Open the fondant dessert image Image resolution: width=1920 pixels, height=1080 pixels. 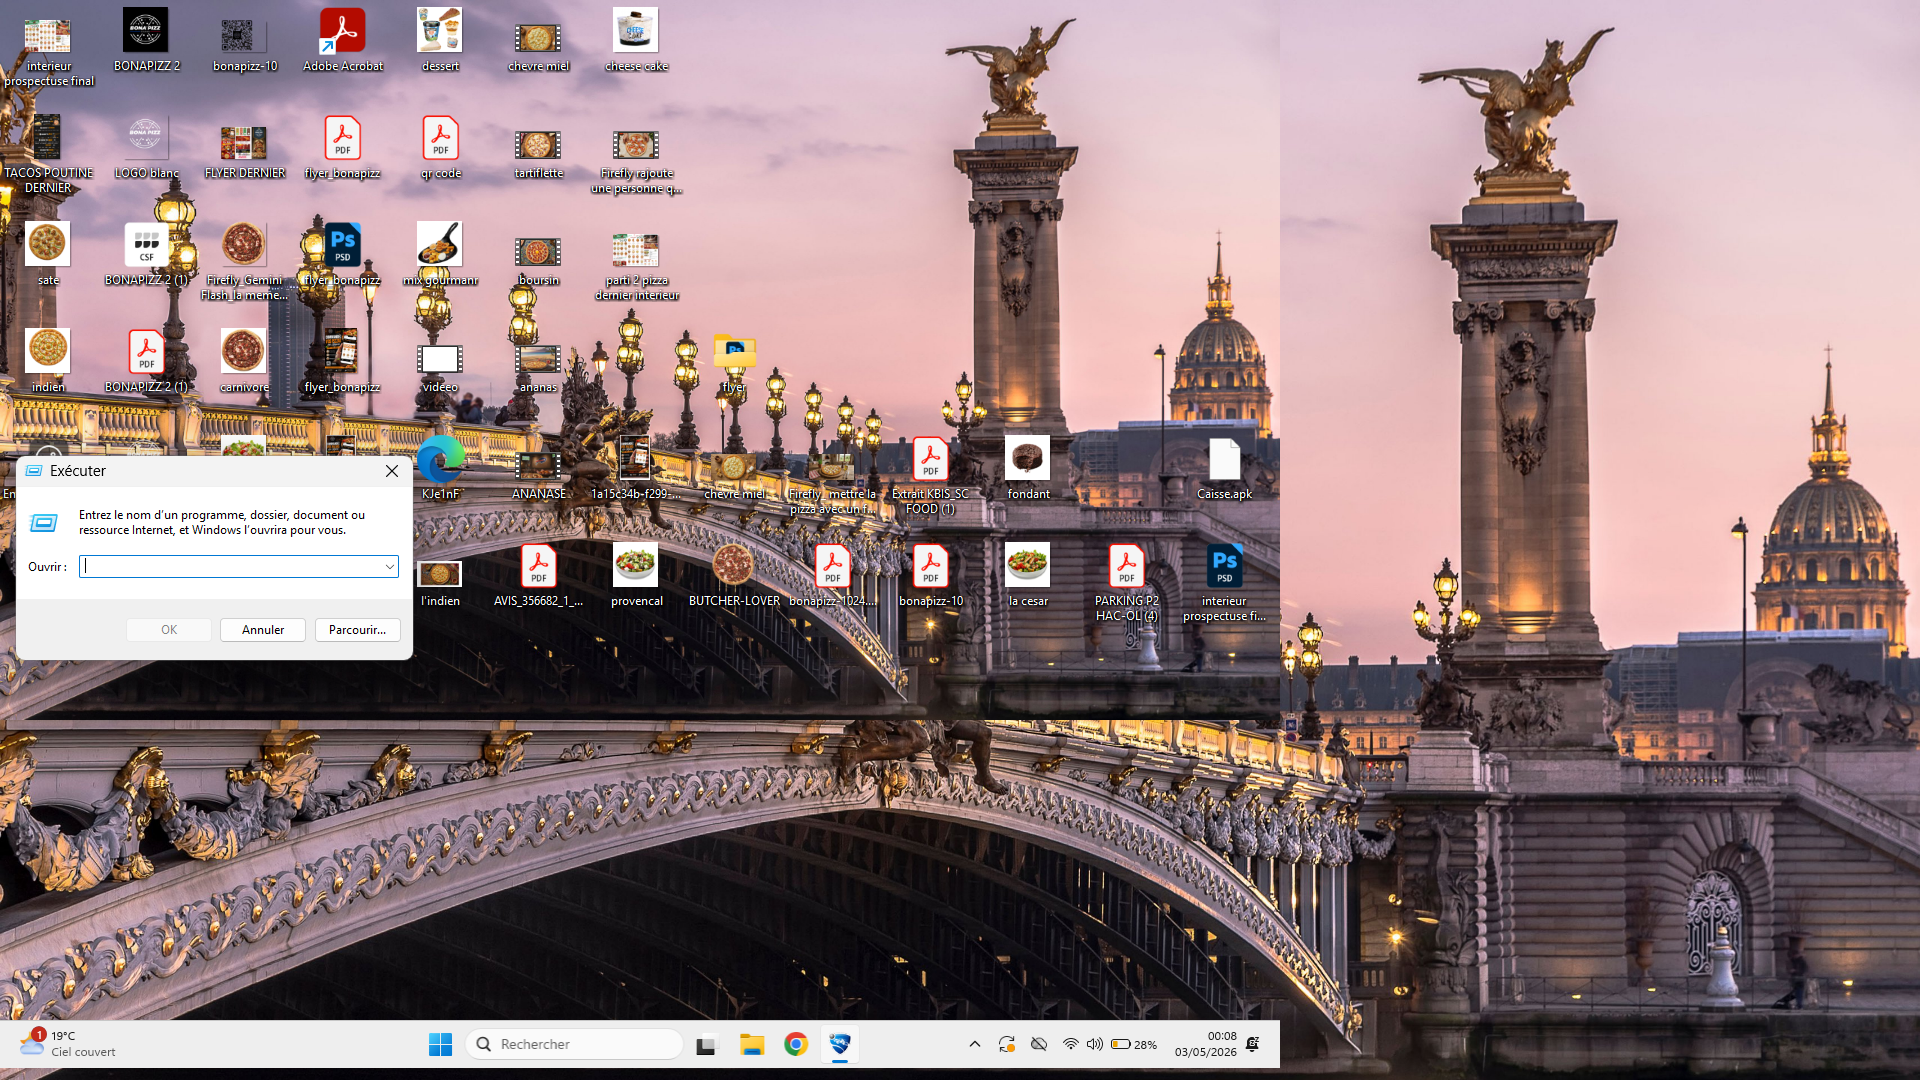1028,468
